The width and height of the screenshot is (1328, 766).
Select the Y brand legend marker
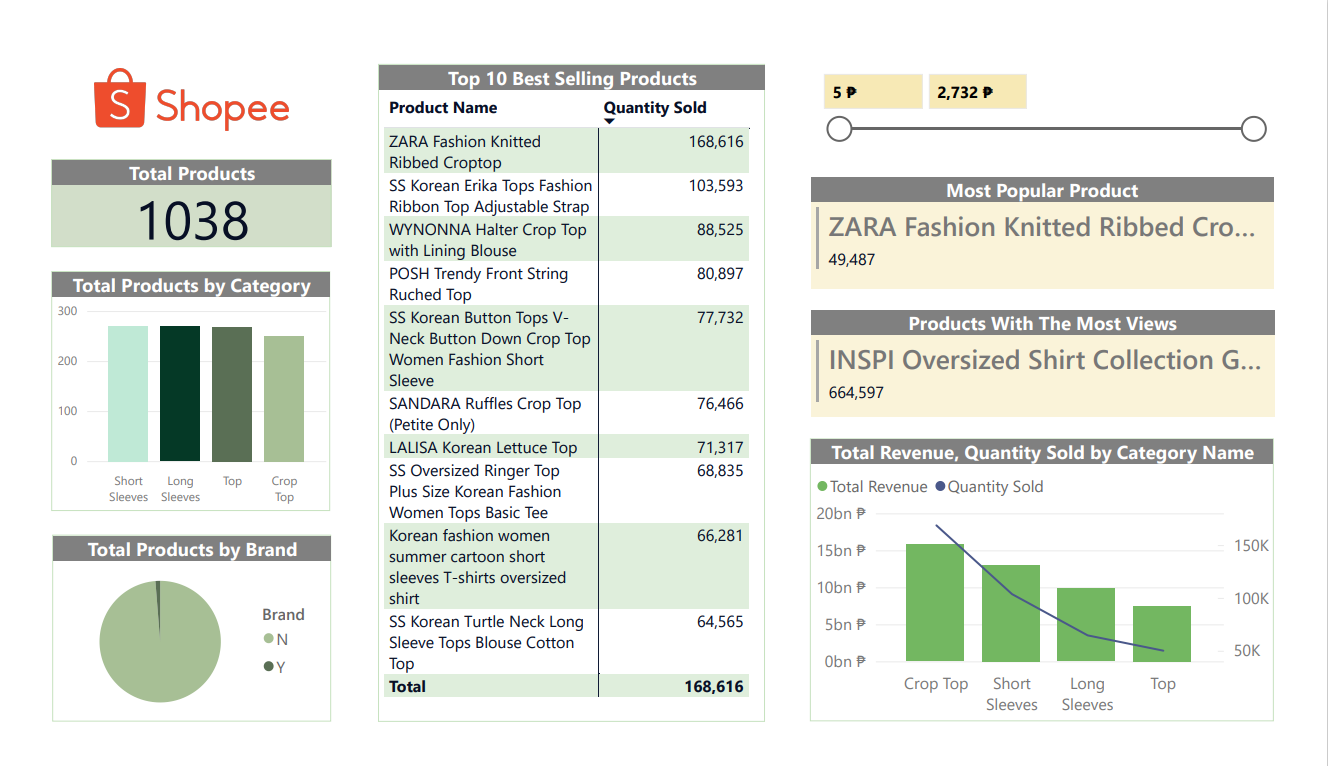pyautogui.click(x=268, y=667)
